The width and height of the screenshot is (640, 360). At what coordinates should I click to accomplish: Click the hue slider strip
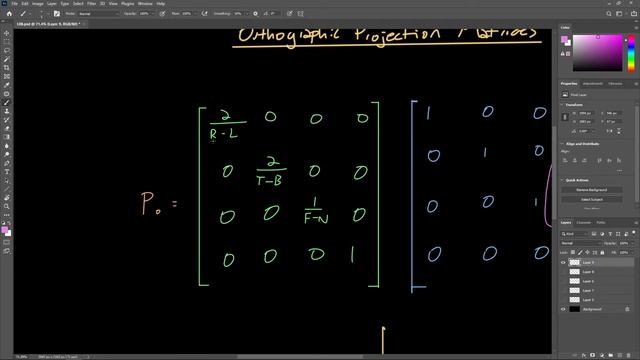click(631, 53)
